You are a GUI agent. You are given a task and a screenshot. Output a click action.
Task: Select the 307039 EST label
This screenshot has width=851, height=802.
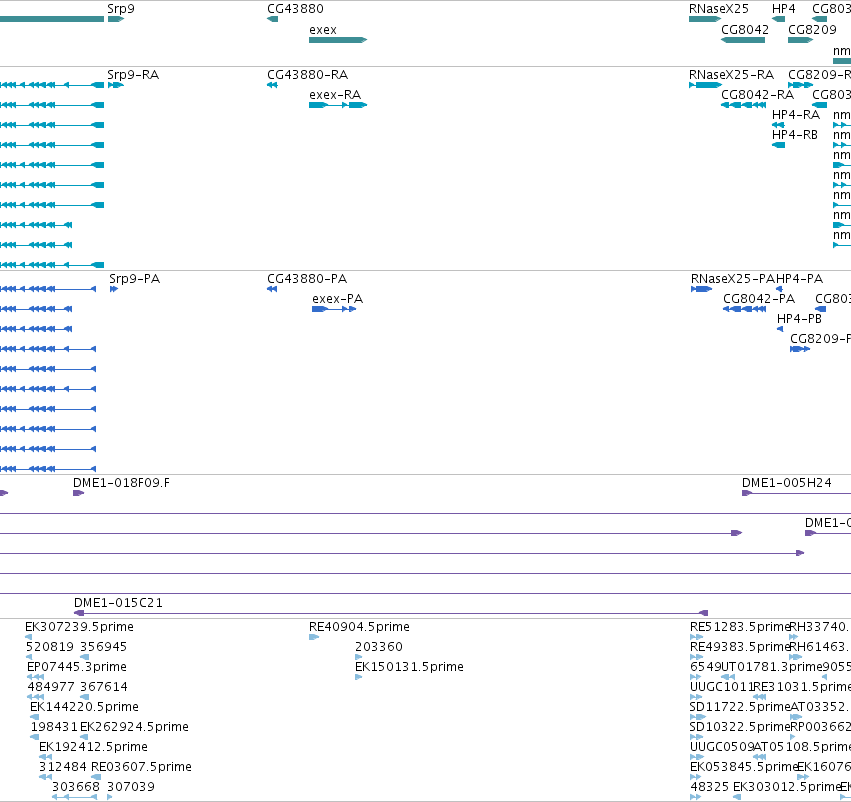point(131,787)
